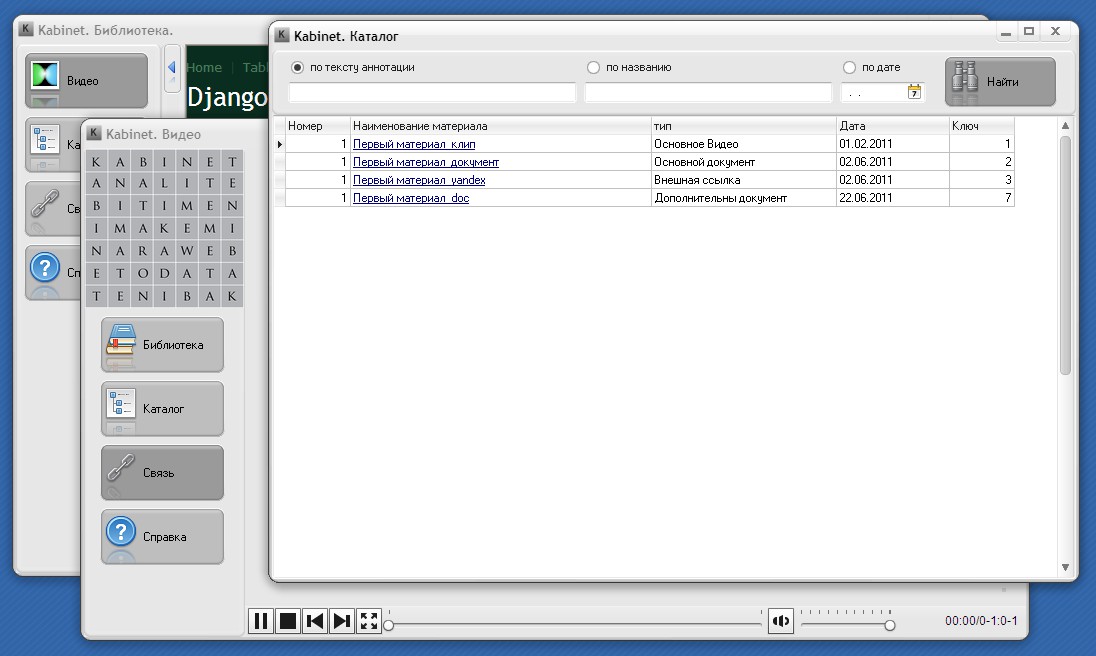Open link Первый материал_документ
The width and height of the screenshot is (1096, 656).
tap(426, 162)
